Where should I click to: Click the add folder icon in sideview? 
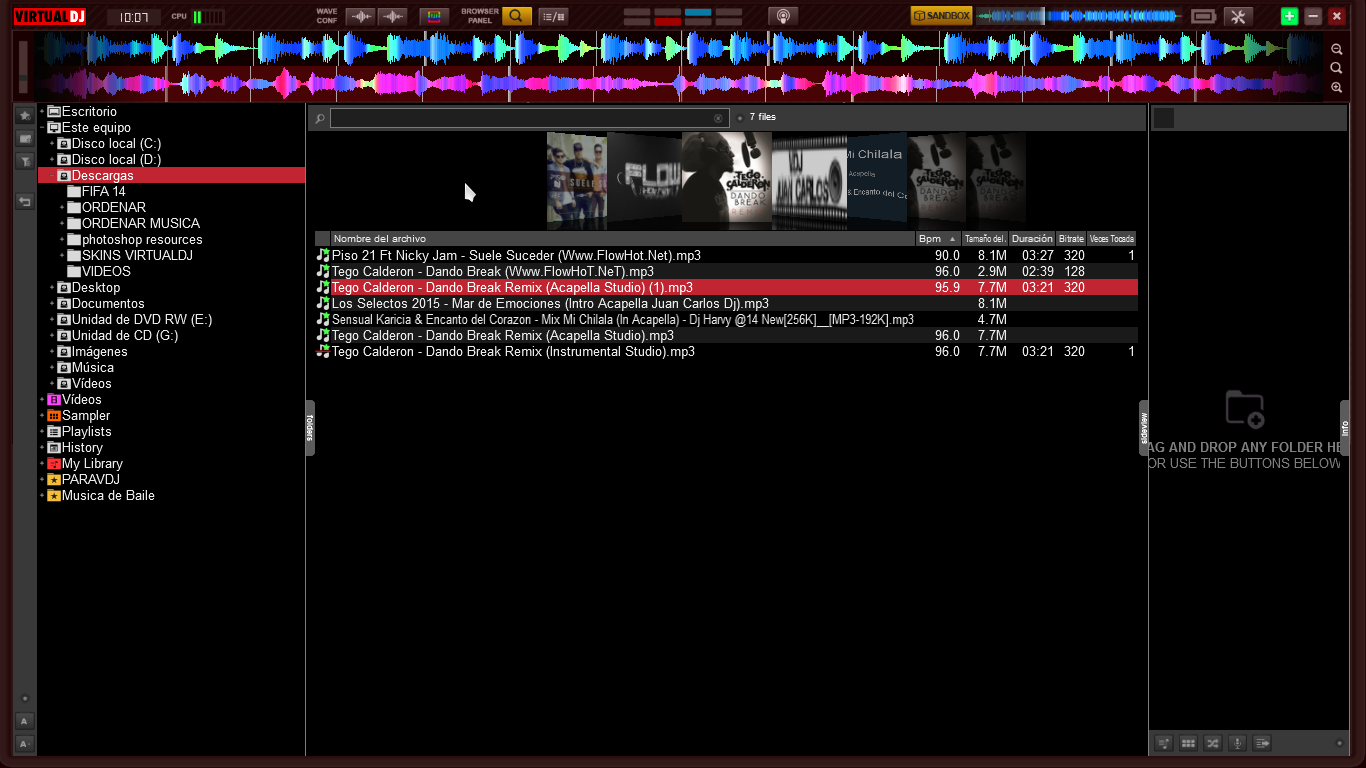click(x=1245, y=409)
